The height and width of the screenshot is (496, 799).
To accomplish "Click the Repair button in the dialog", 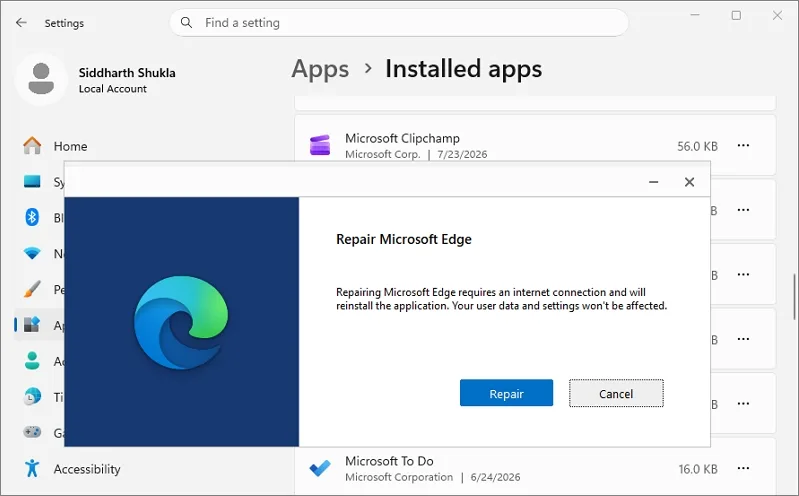I will pyautogui.click(x=506, y=393).
